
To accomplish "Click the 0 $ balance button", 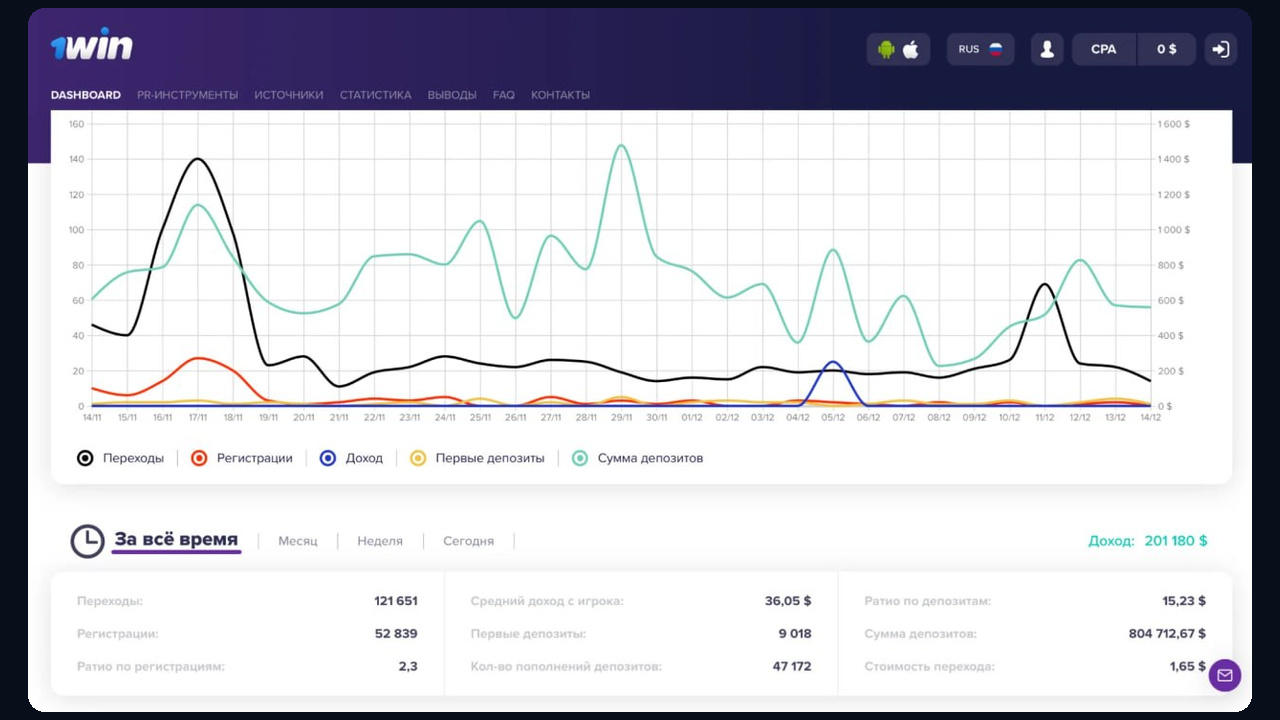I will (x=1167, y=49).
